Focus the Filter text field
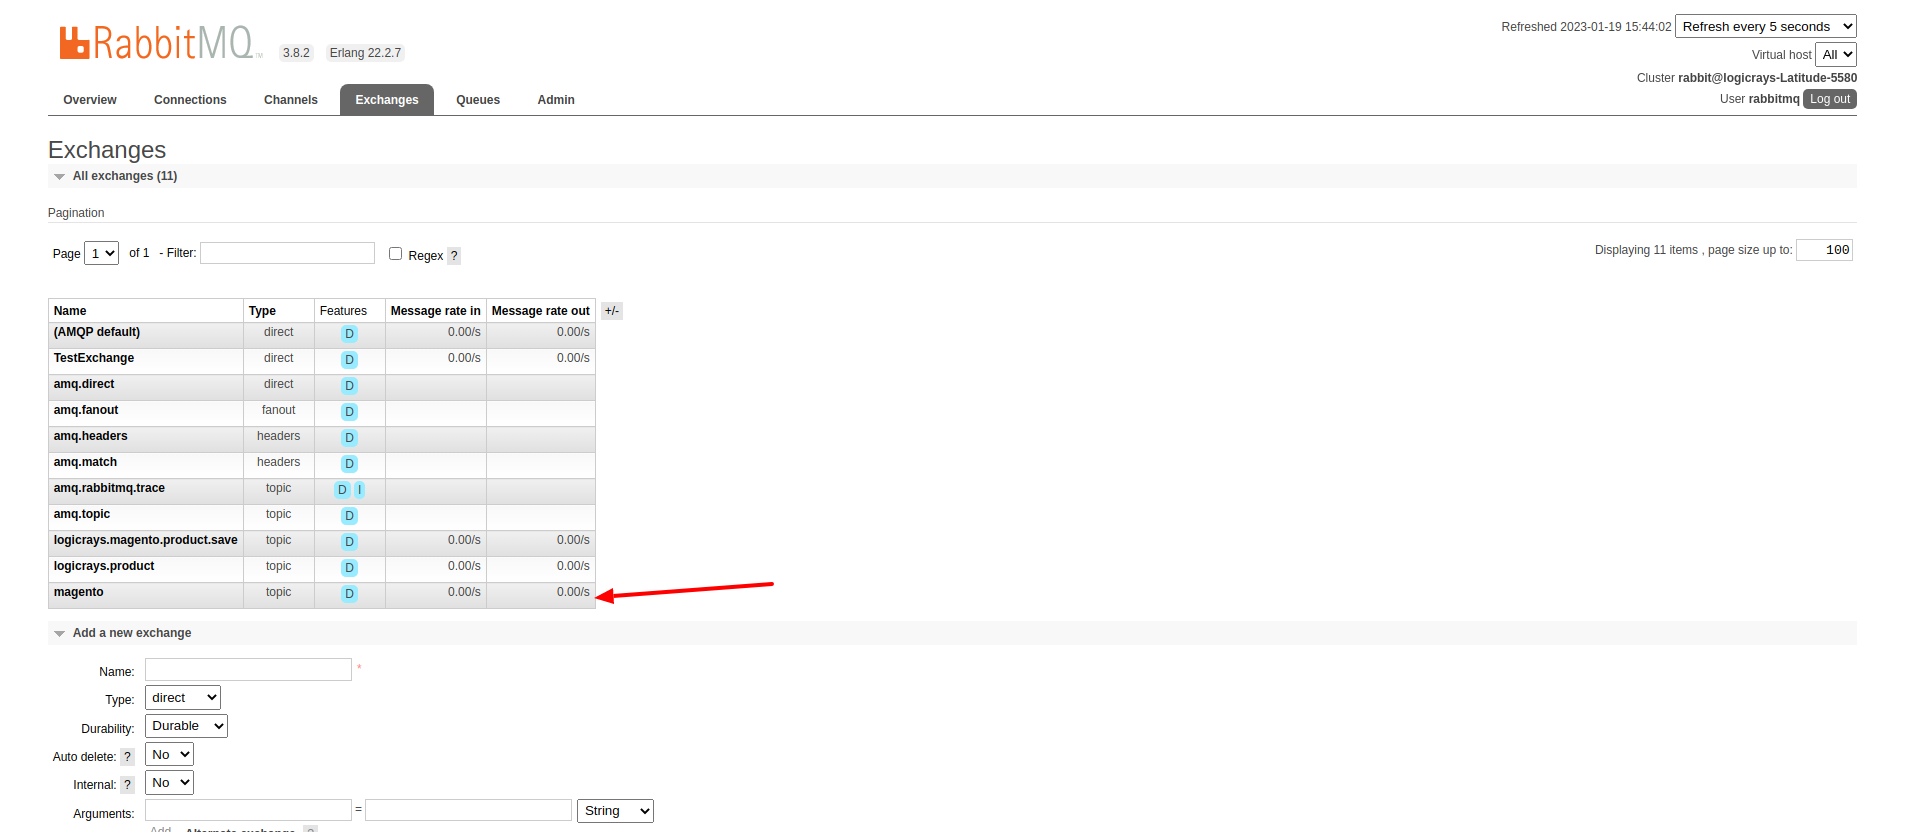This screenshot has width=1905, height=832. [287, 253]
